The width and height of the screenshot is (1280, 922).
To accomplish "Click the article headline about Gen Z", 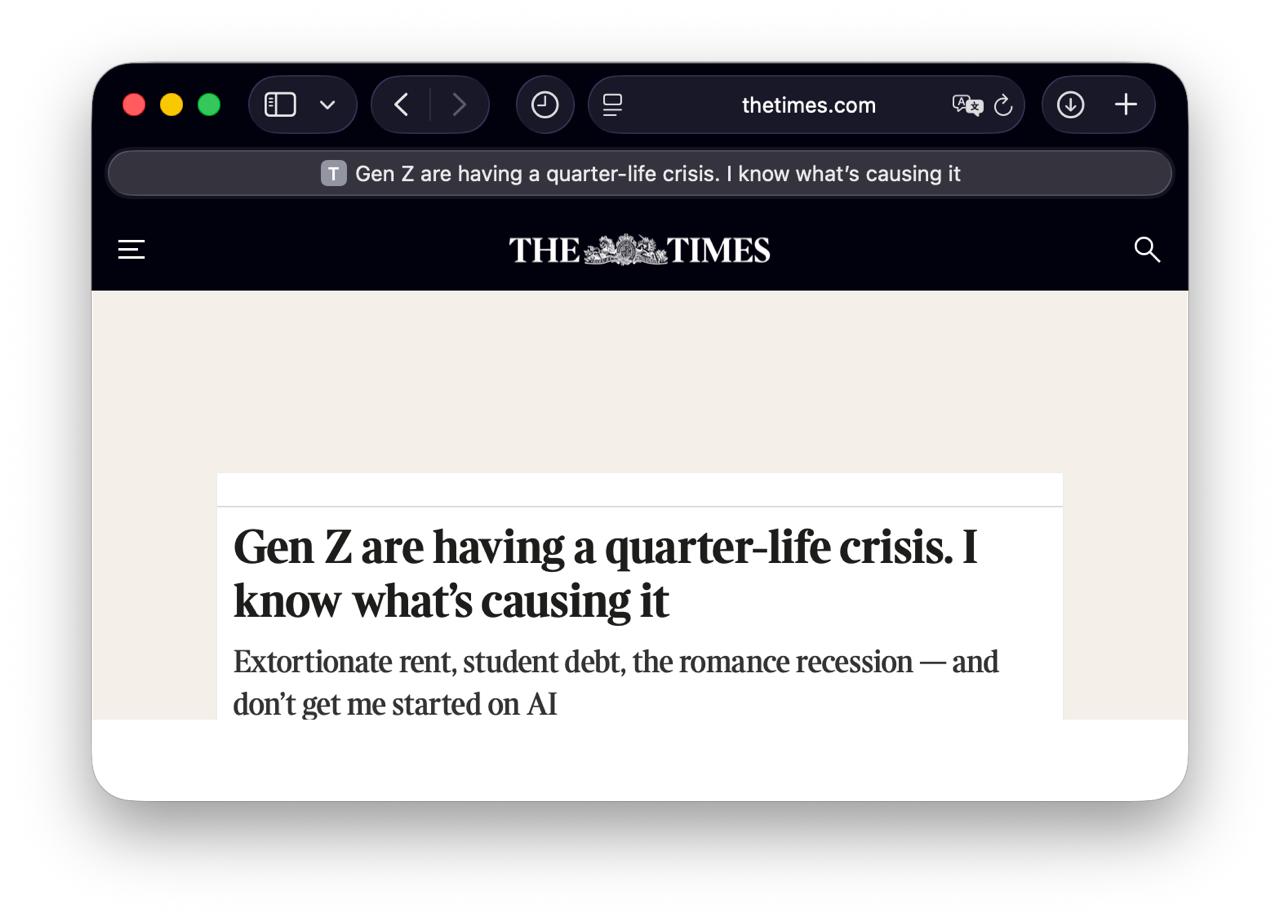I will point(605,574).
